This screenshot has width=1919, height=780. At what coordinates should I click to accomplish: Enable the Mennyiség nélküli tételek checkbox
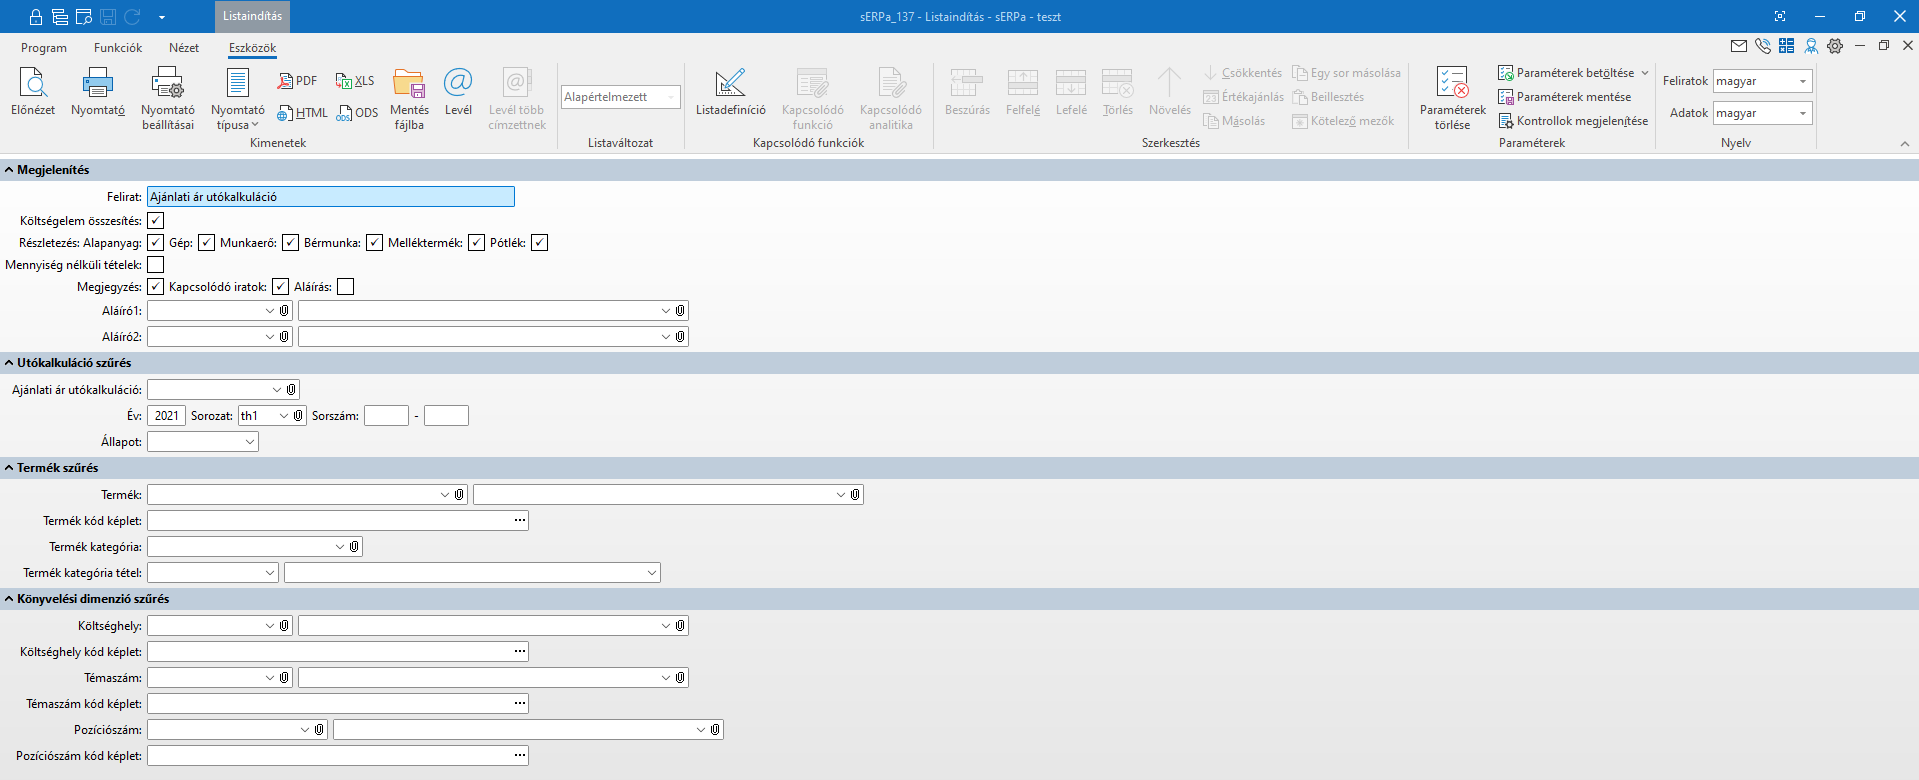pos(156,265)
